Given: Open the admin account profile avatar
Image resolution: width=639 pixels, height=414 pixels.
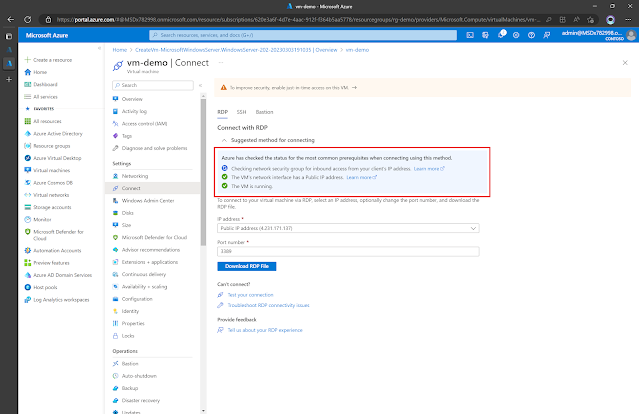Looking at the screenshot, I should 631,35.
